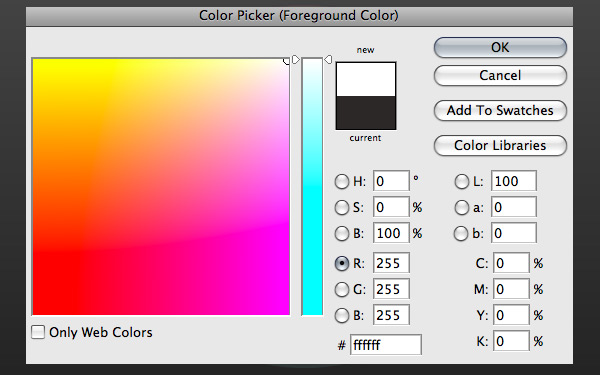The height and width of the screenshot is (375, 600).
Task: Select the L lightness radio button
Action: click(461, 181)
